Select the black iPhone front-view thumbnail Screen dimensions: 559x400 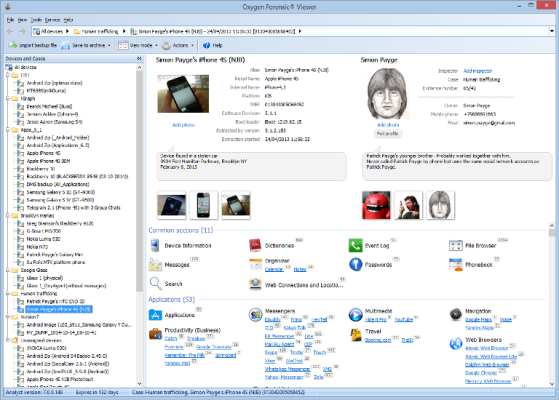pos(204,205)
